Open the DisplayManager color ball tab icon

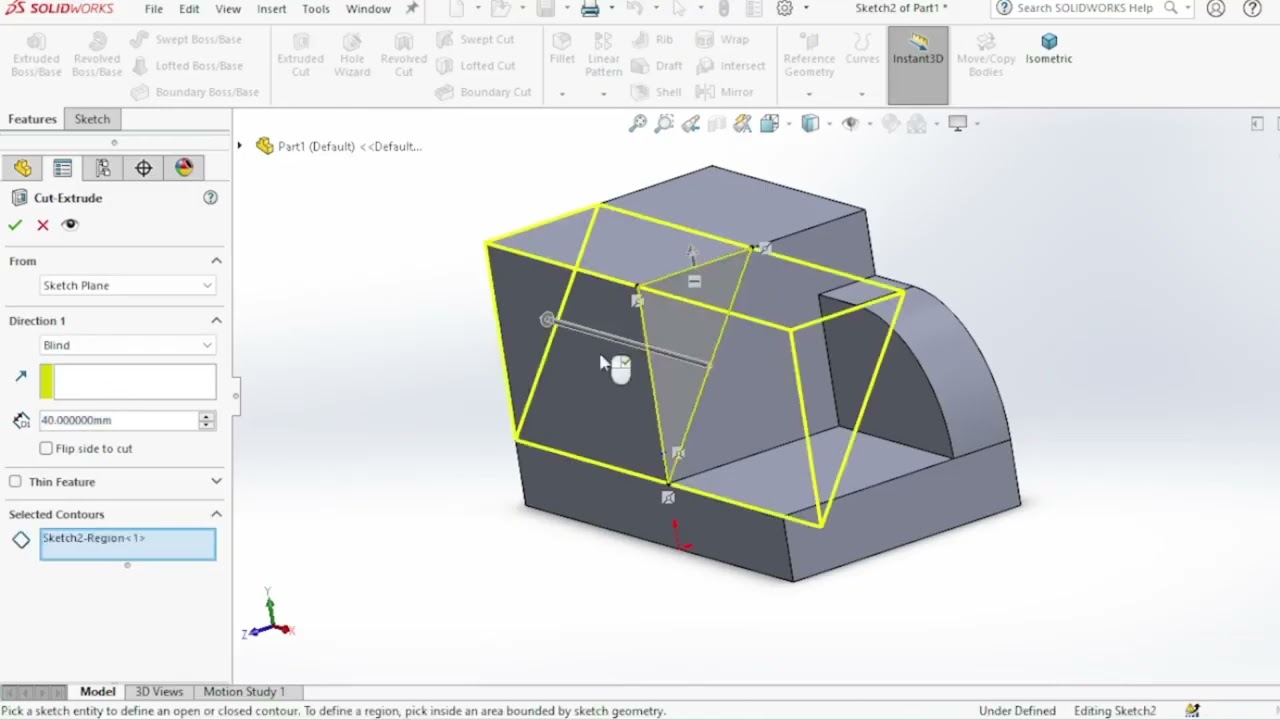point(184,168)
